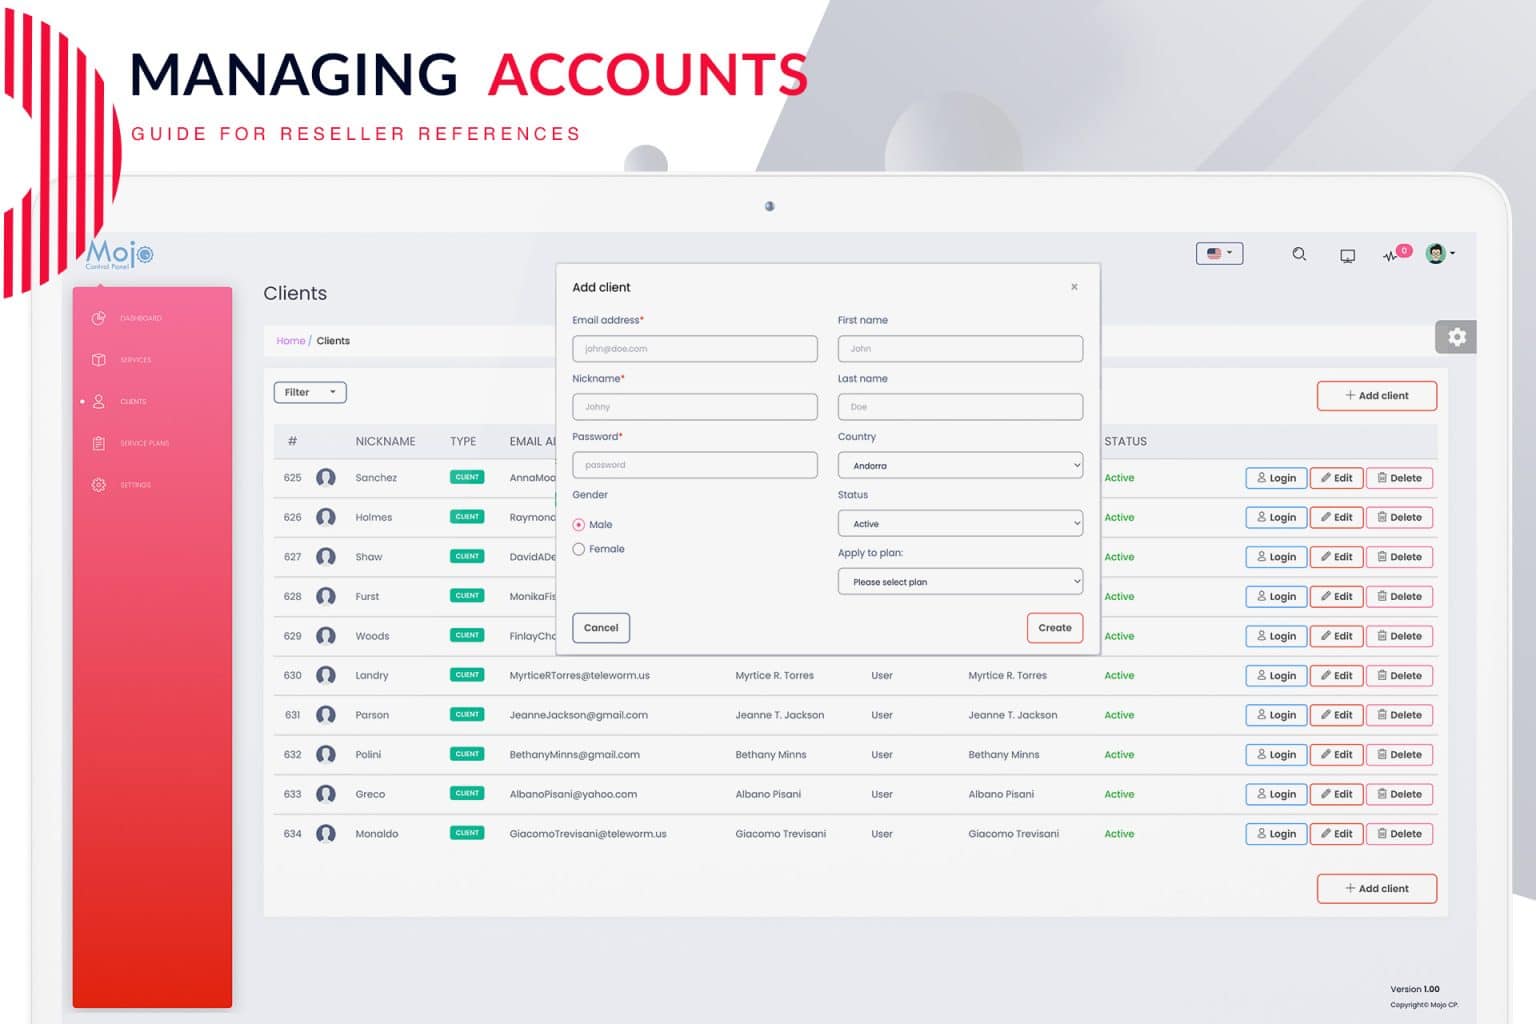Click Add client button above the table
Image resolution: width=1536 pixels, height=1024 pixels.
(1377, 396)
